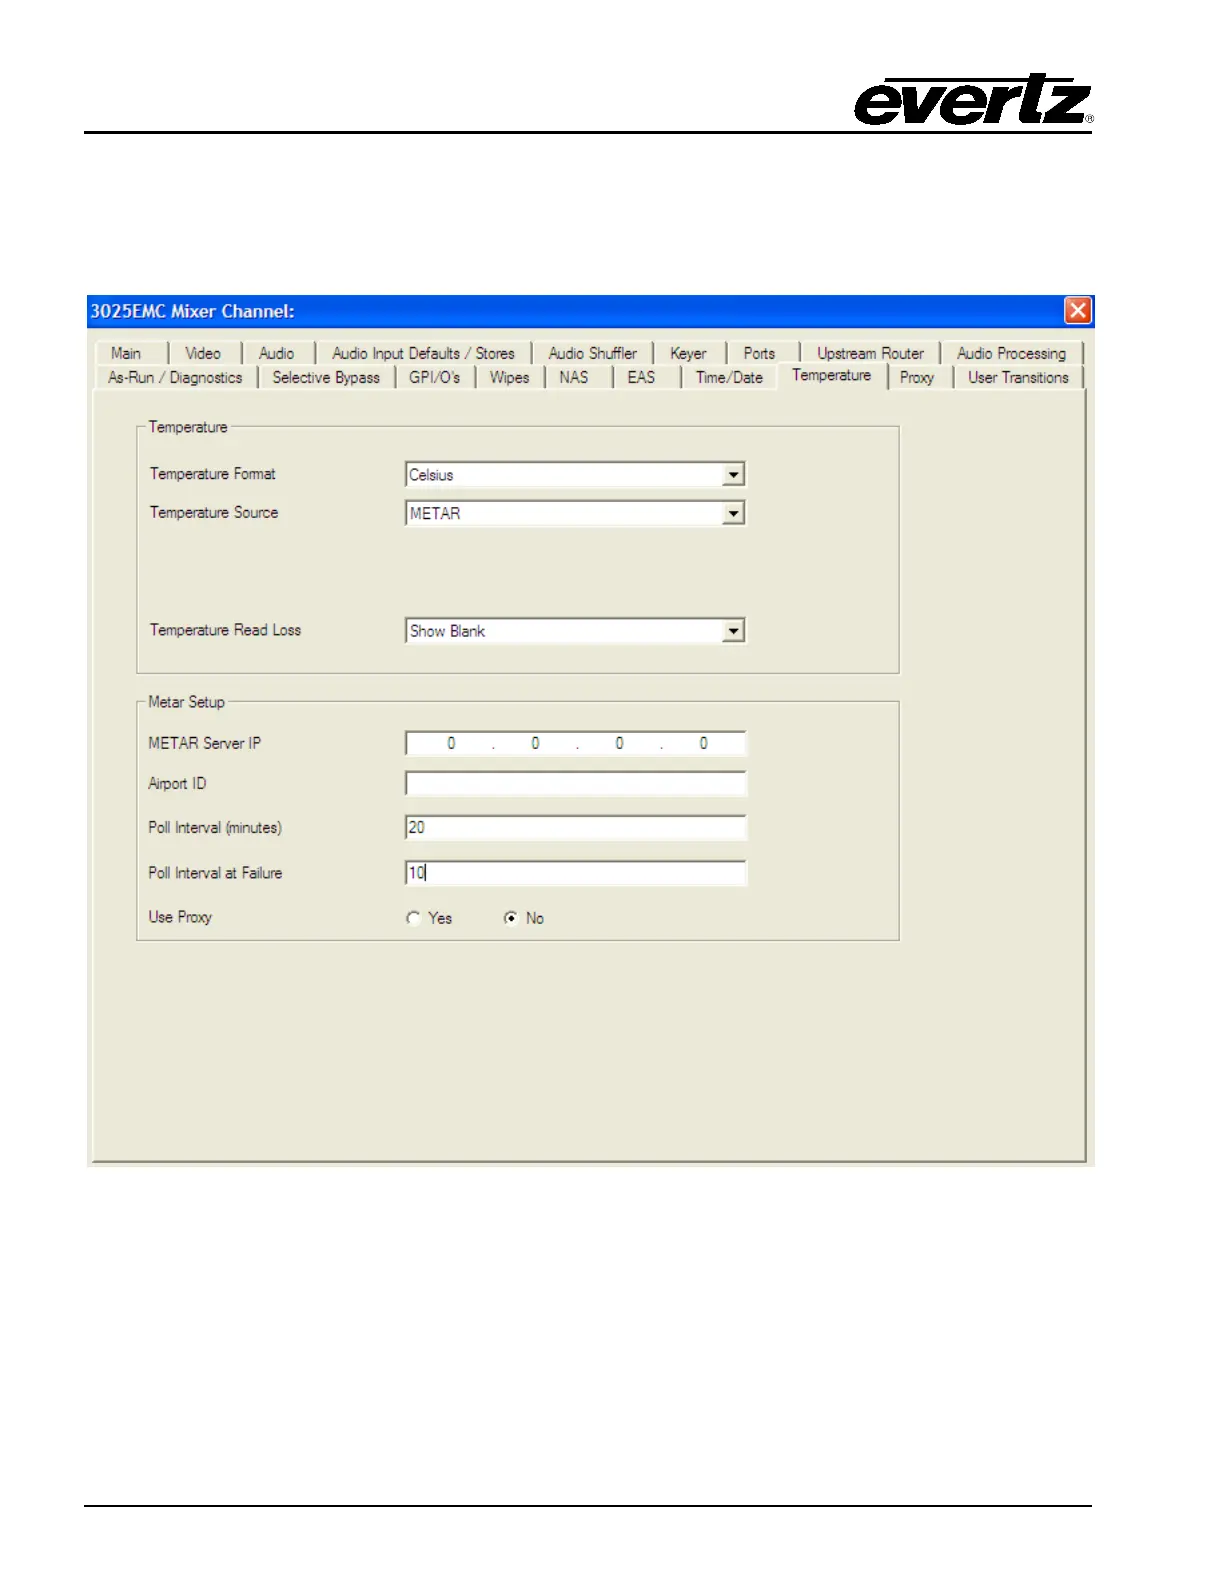Click the evertz logo
The width and height of the screenshot is (1224, 1584).
pyautogui.click(x=973, y=99)
